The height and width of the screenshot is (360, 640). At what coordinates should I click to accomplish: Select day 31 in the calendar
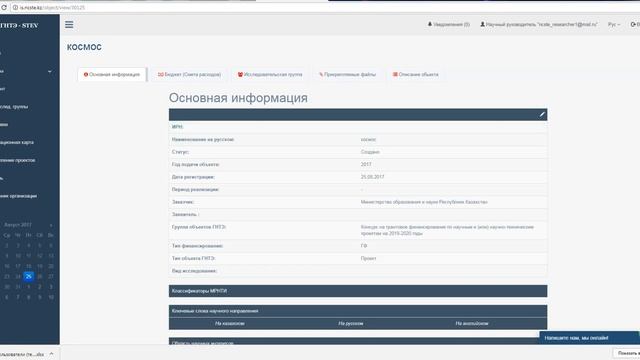pyautogui.click(x=18, y=287)
